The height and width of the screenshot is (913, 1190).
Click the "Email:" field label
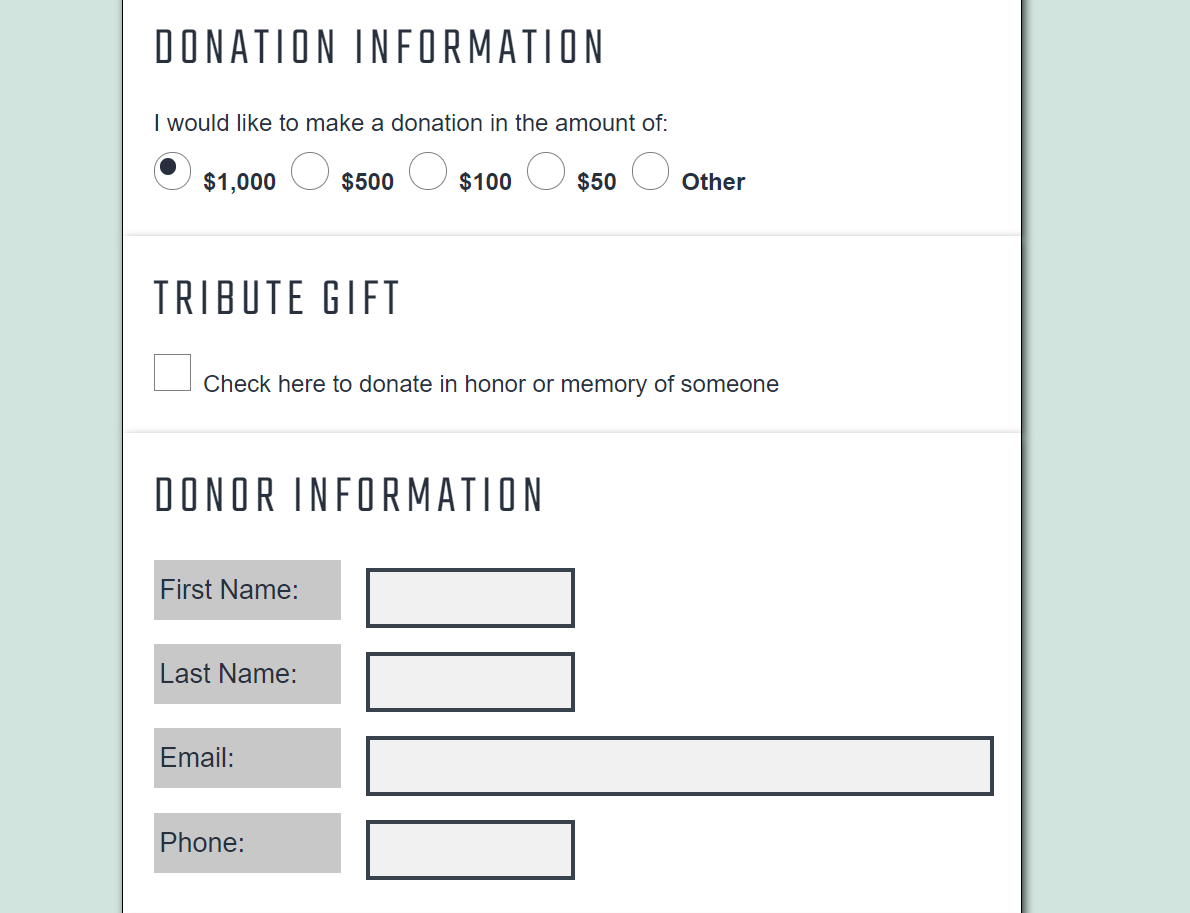(x=197, y=758)
